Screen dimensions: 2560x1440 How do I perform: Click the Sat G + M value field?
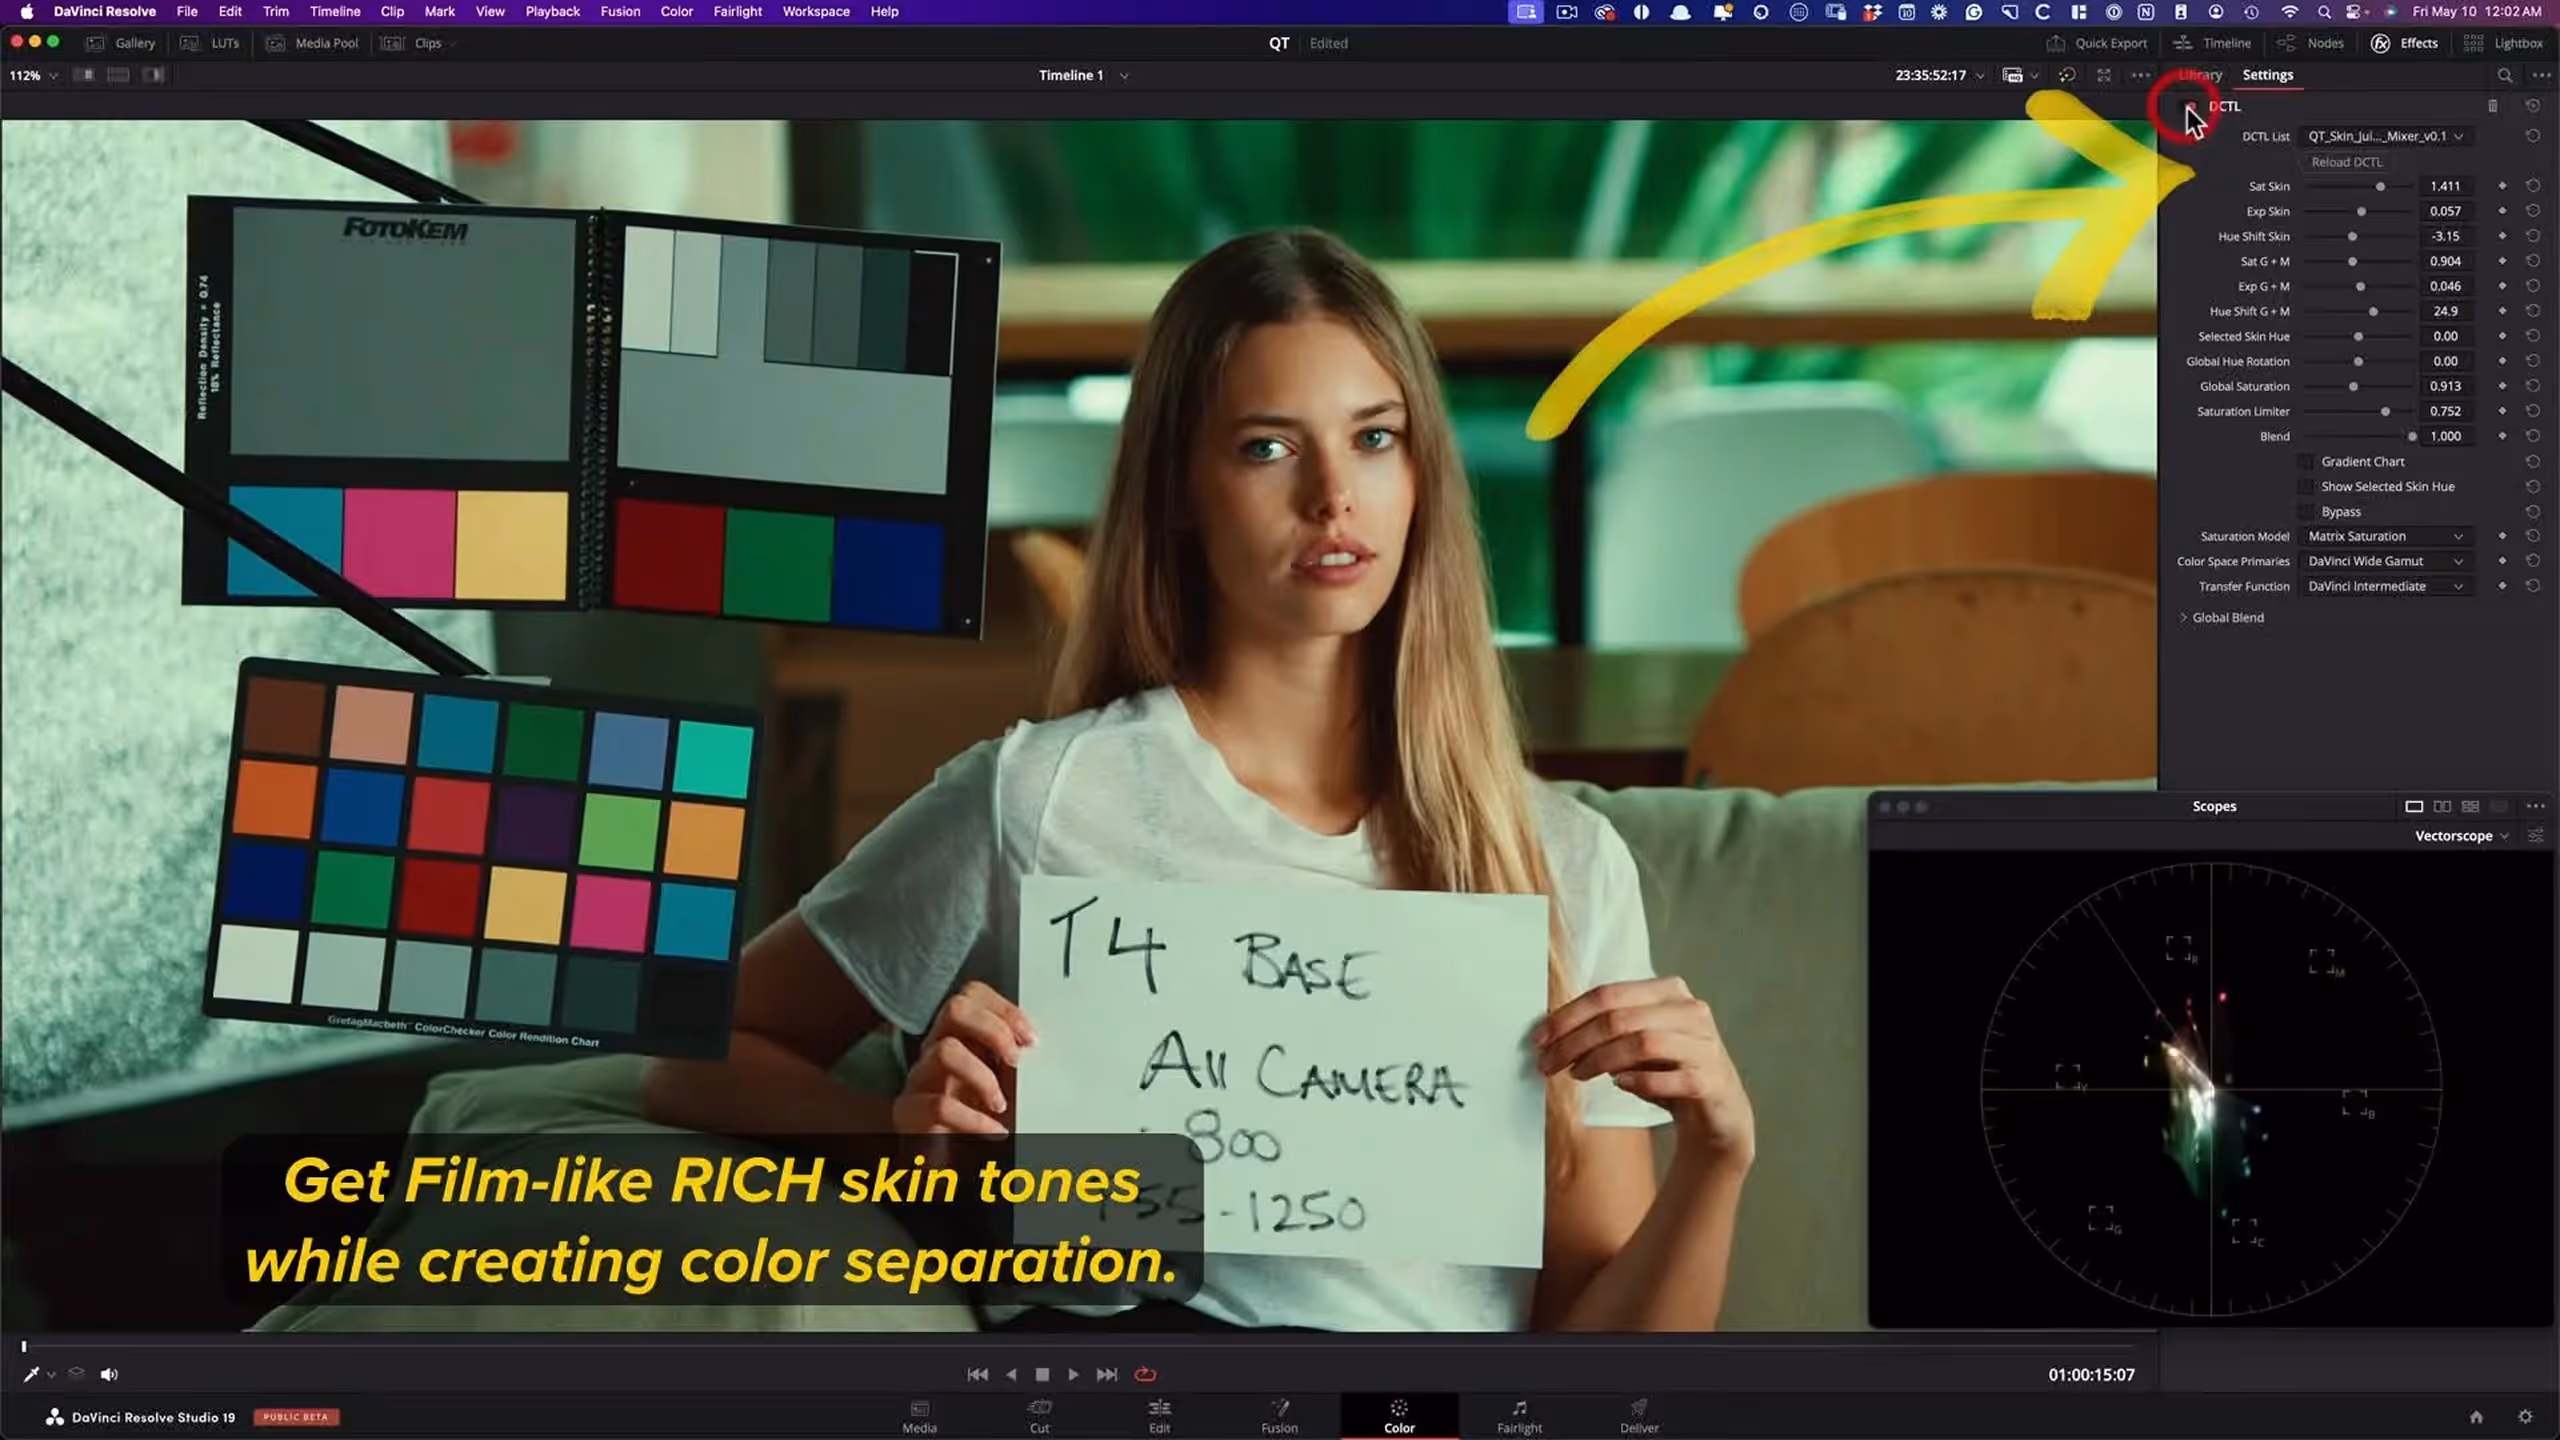(2445, 261)
